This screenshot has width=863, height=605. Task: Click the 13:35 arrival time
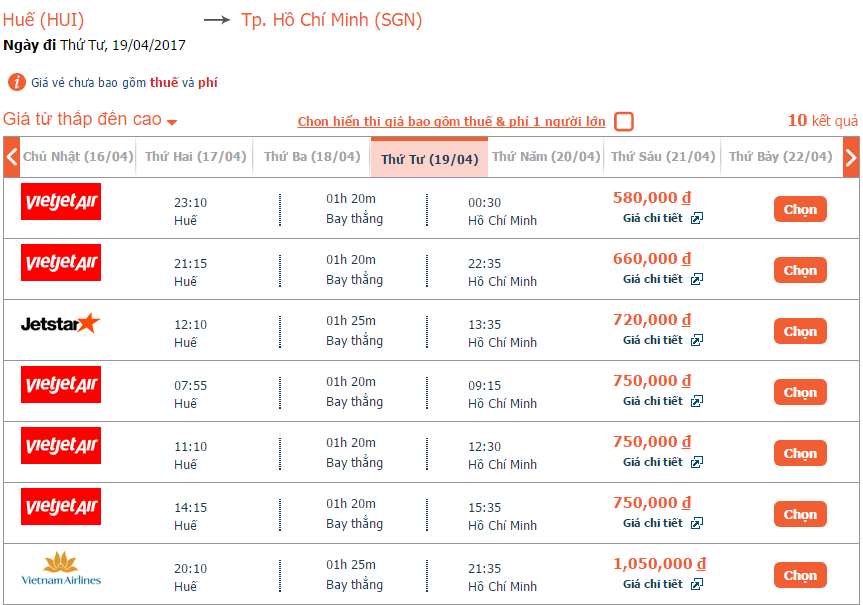point(484,325)
